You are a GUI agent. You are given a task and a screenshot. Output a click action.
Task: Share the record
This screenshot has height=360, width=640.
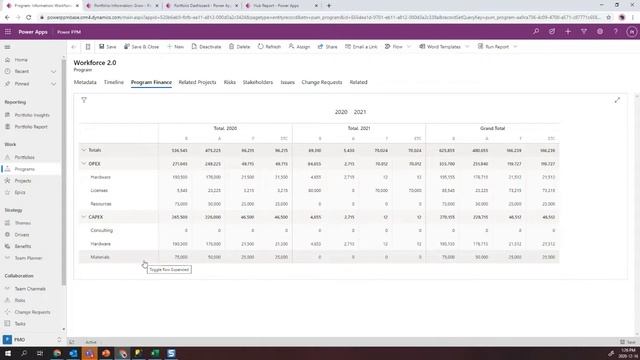[x=327, y=47]
